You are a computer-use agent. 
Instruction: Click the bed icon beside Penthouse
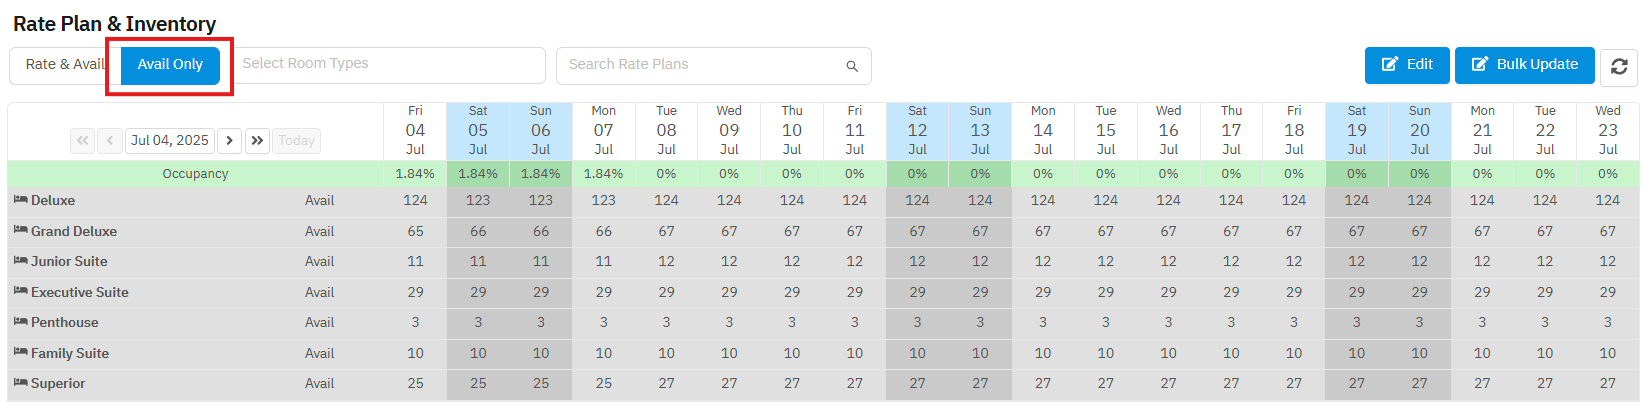point(20,322)
